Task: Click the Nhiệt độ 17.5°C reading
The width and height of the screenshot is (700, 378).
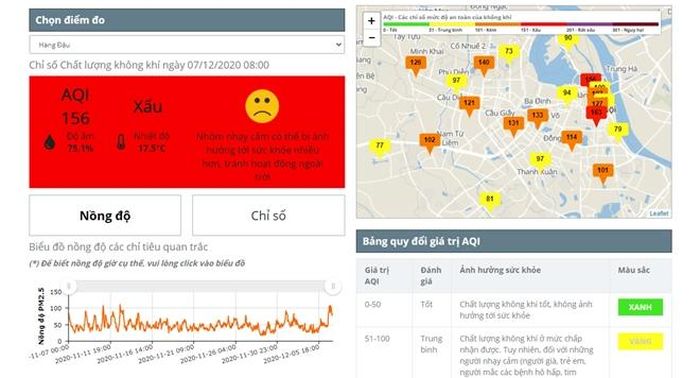Action: click(x=151, y=142)
